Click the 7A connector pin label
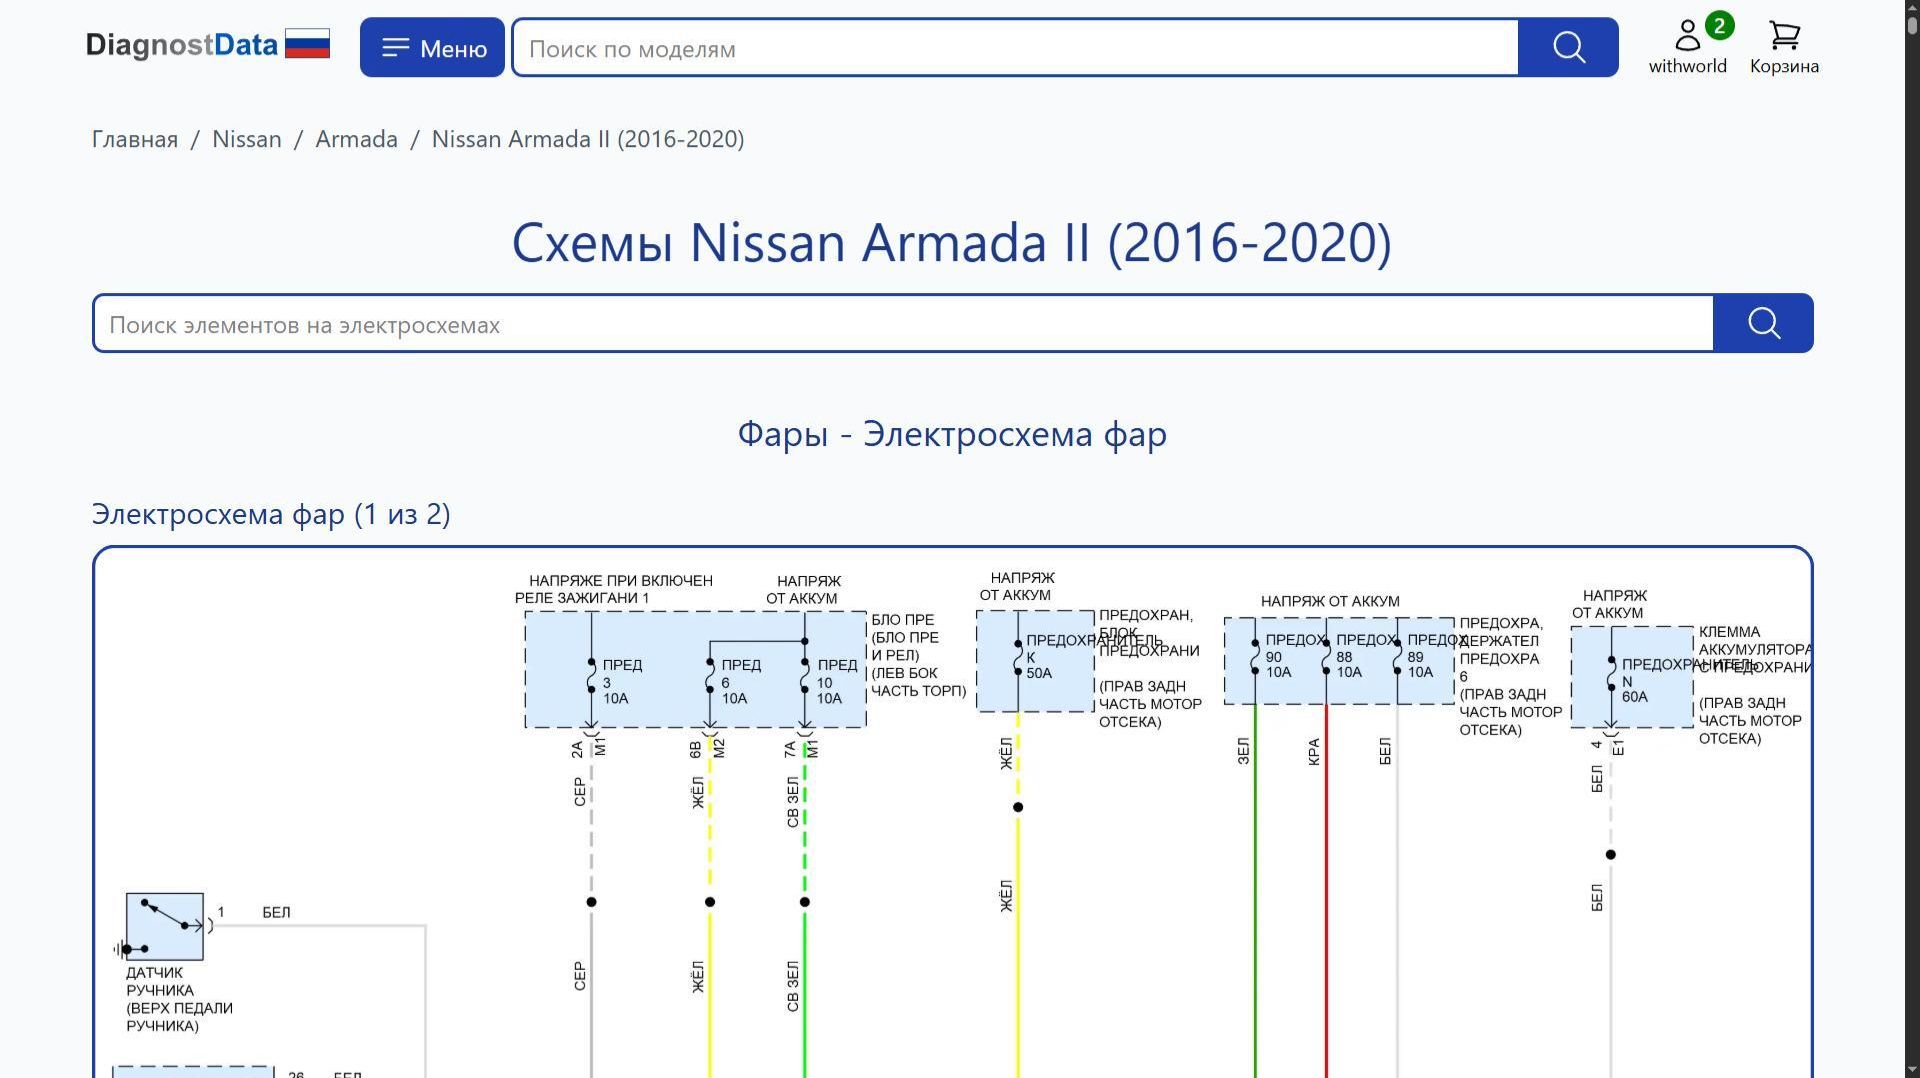This screenshot has width=1920, height=1078. pyautogui.click(x=790, y=749)
